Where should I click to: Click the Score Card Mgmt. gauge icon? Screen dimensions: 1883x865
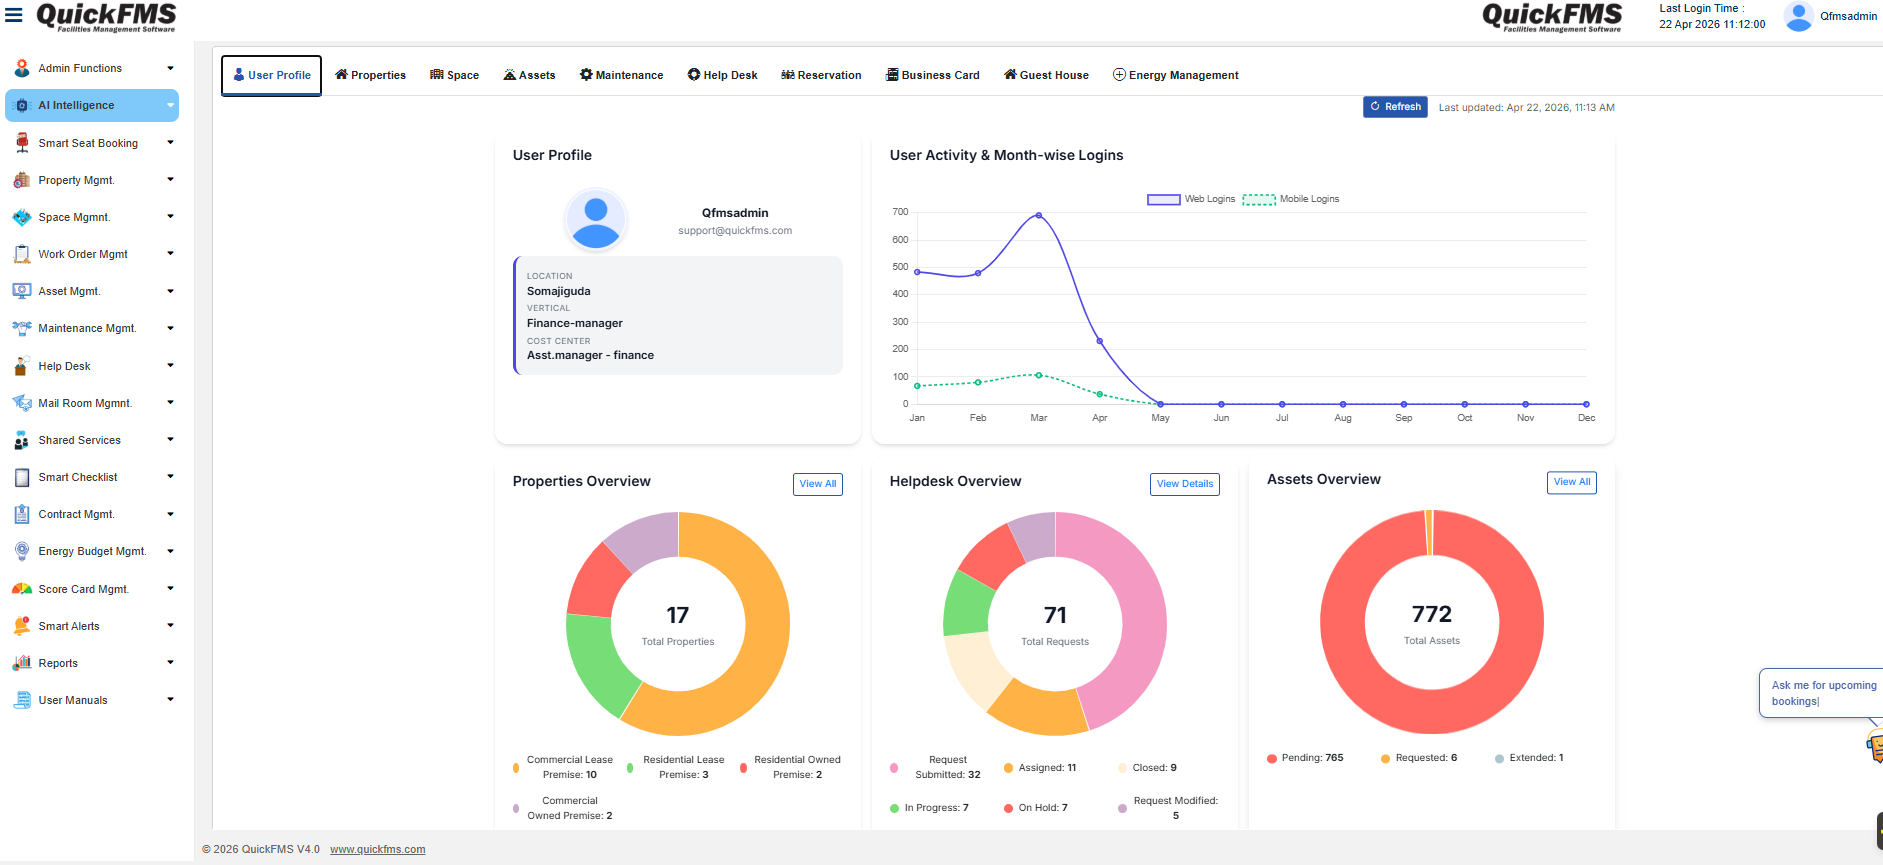pos(22,589)
